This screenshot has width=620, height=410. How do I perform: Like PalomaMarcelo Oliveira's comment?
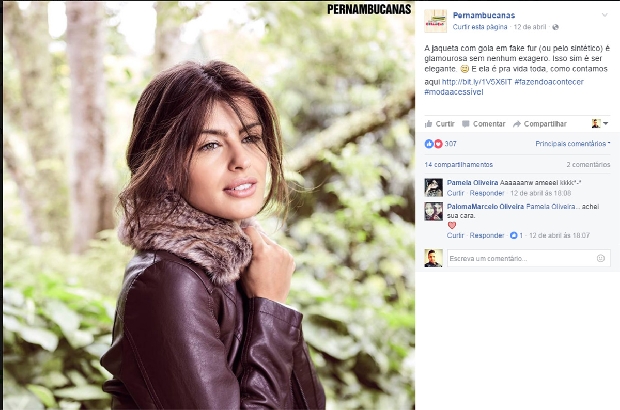[455, 235]
